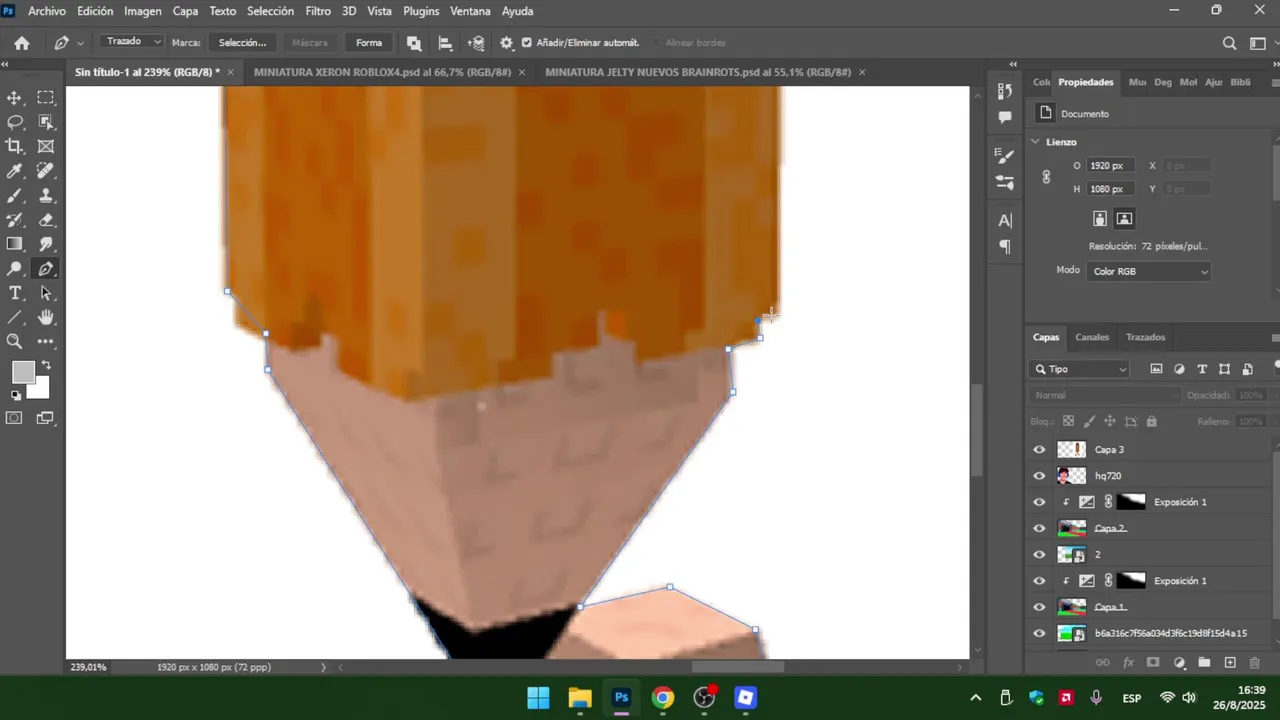Select the Zoom magnifier tool
The width and height of the screenshot is (1280, 720).
pyautogui.click(x=15, y=342)
